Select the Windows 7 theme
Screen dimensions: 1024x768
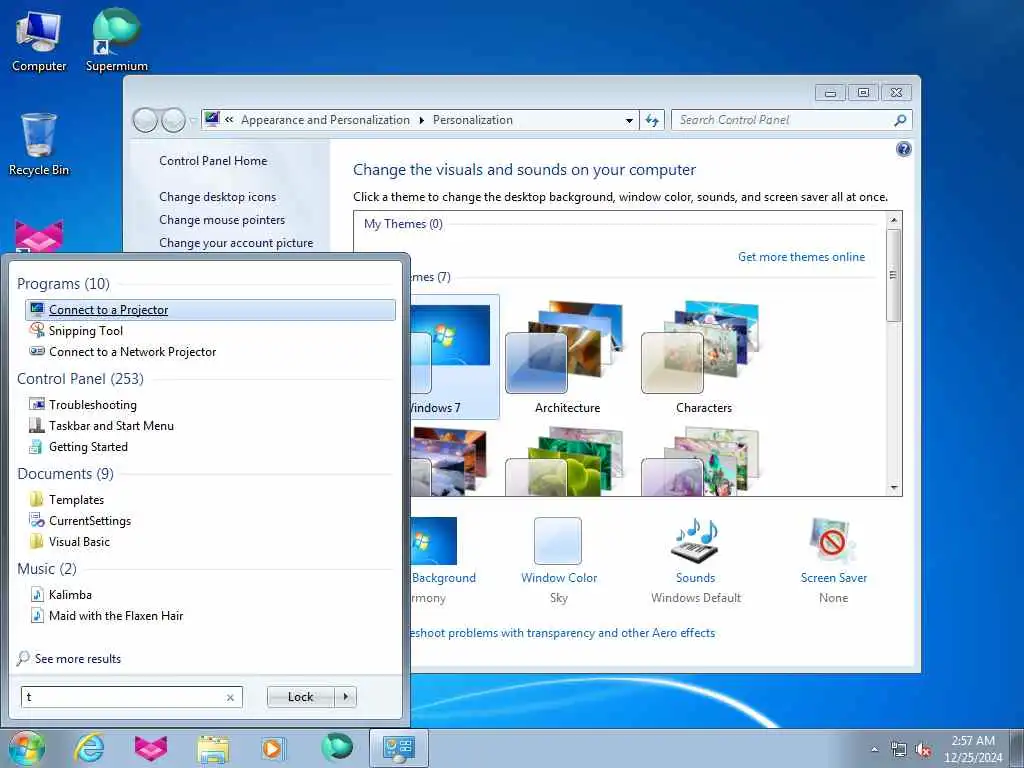click(454, 357)
